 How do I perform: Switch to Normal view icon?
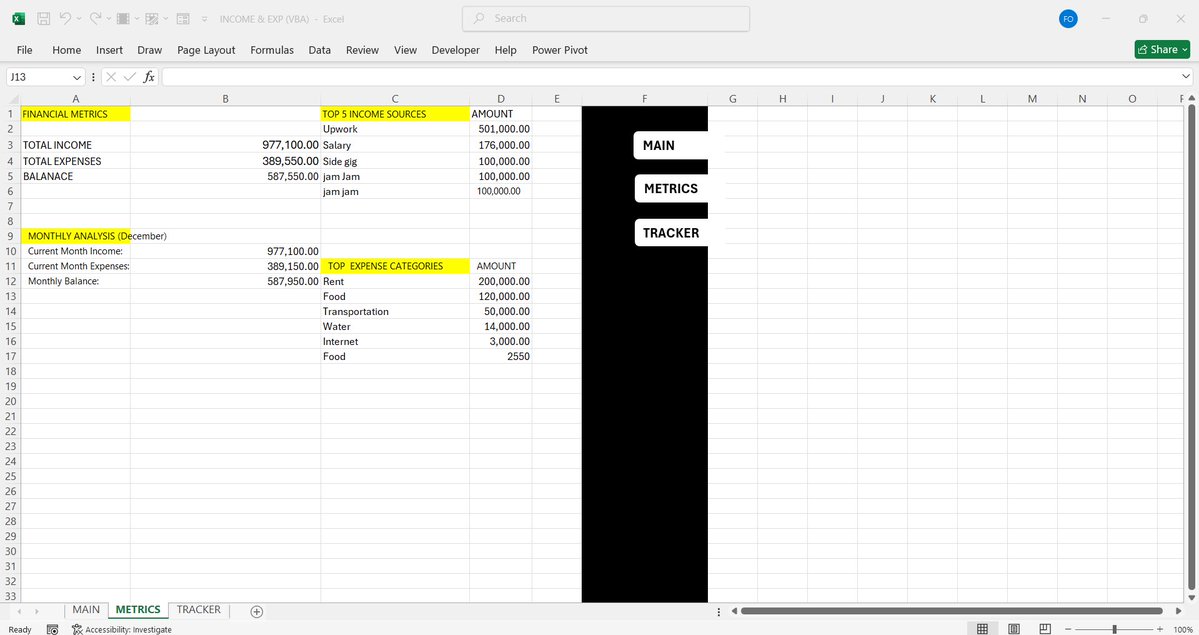click(x=983, y=629)
